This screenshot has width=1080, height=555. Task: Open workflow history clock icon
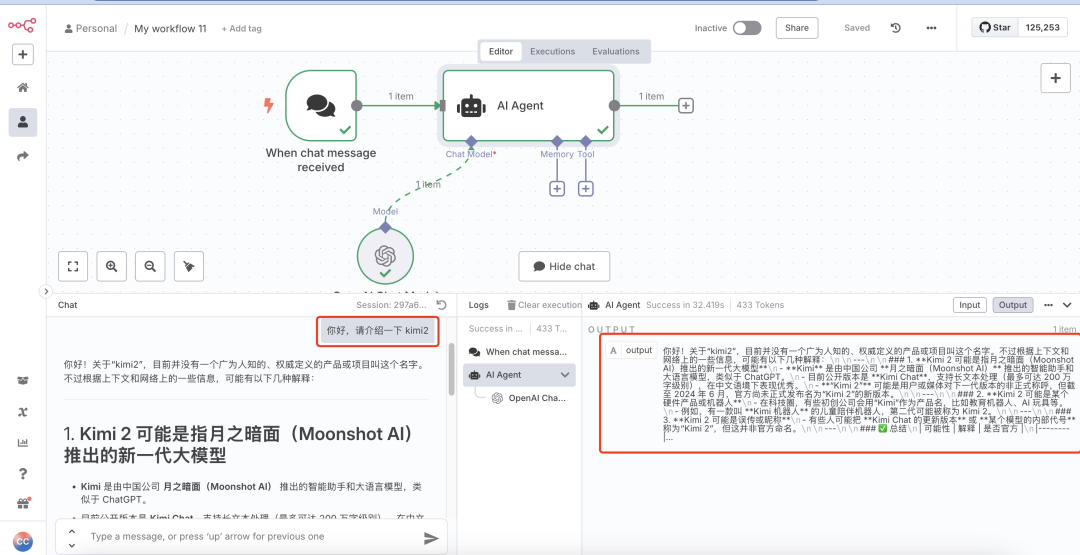click(x=895, y=28)
